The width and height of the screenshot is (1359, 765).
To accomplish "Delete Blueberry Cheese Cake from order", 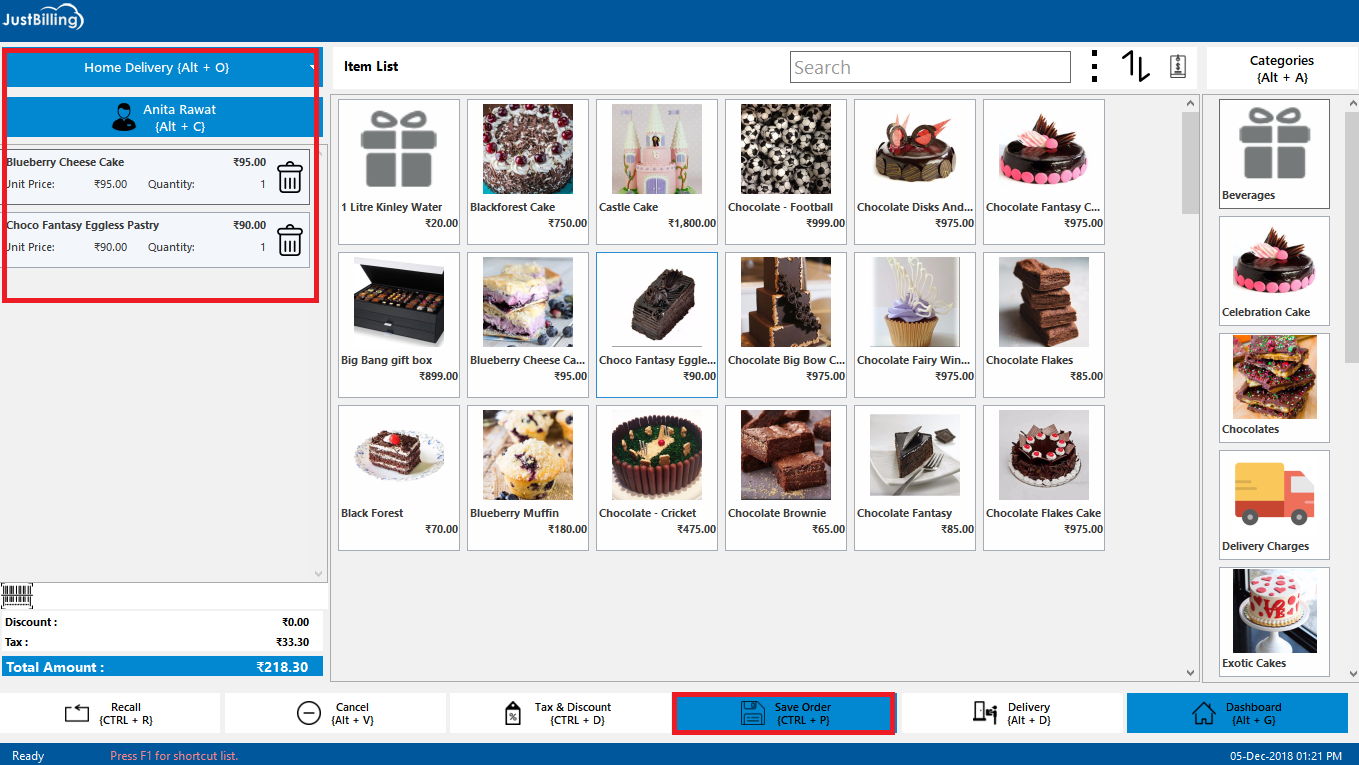I will (289, 177).
